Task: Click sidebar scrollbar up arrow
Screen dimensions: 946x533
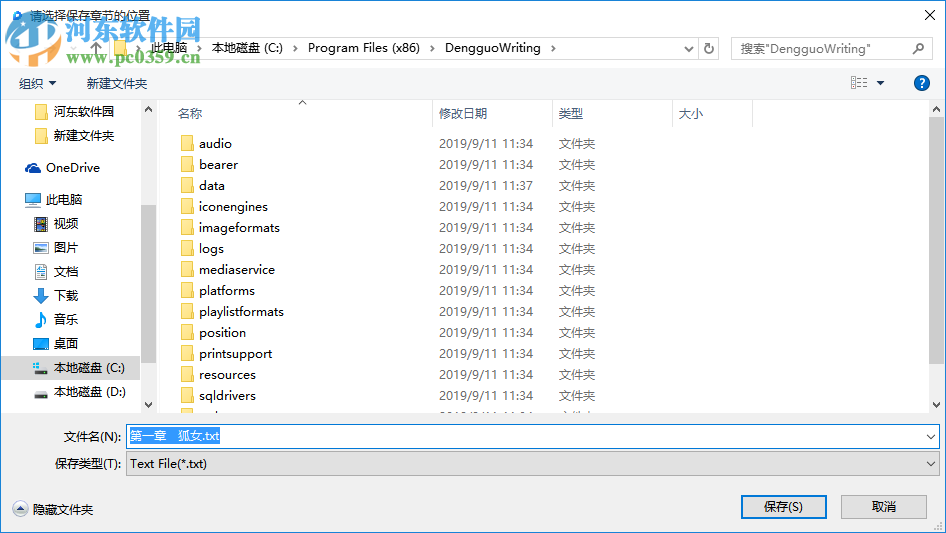Action: click(x=148, y=109)
